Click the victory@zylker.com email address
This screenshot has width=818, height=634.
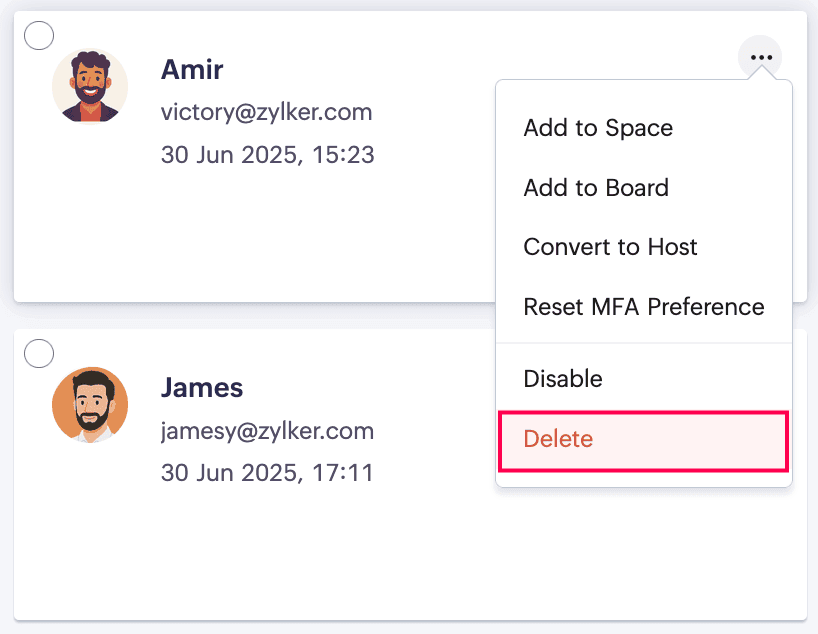[x=267, y=112]
